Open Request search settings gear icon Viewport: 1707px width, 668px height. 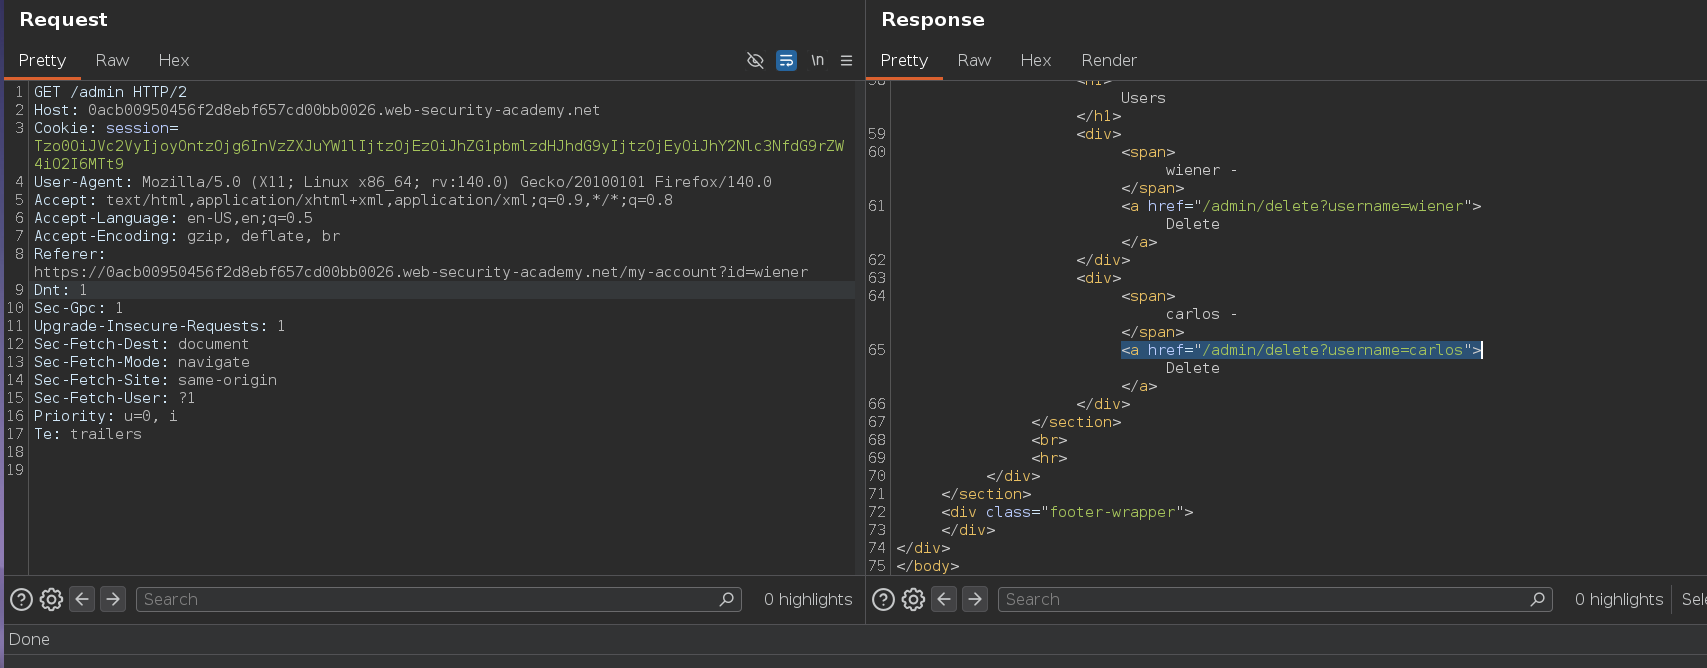click(x=51, y=599)
